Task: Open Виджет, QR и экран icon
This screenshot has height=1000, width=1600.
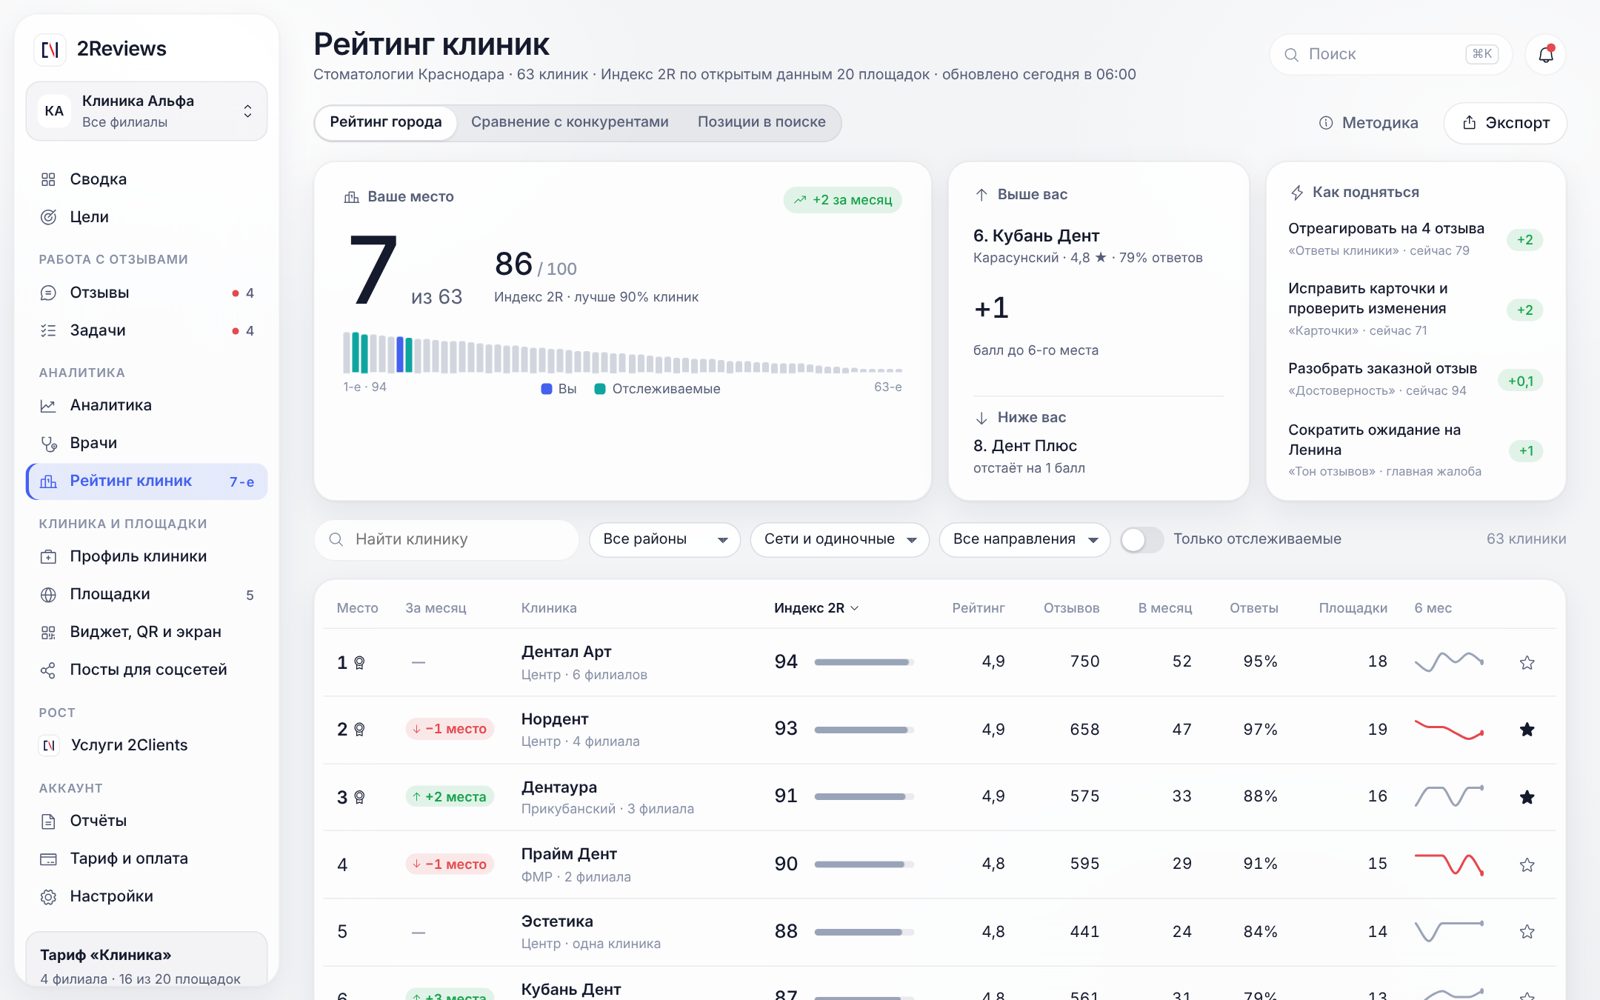Action: pyautogui.click(x=48, y=632)
